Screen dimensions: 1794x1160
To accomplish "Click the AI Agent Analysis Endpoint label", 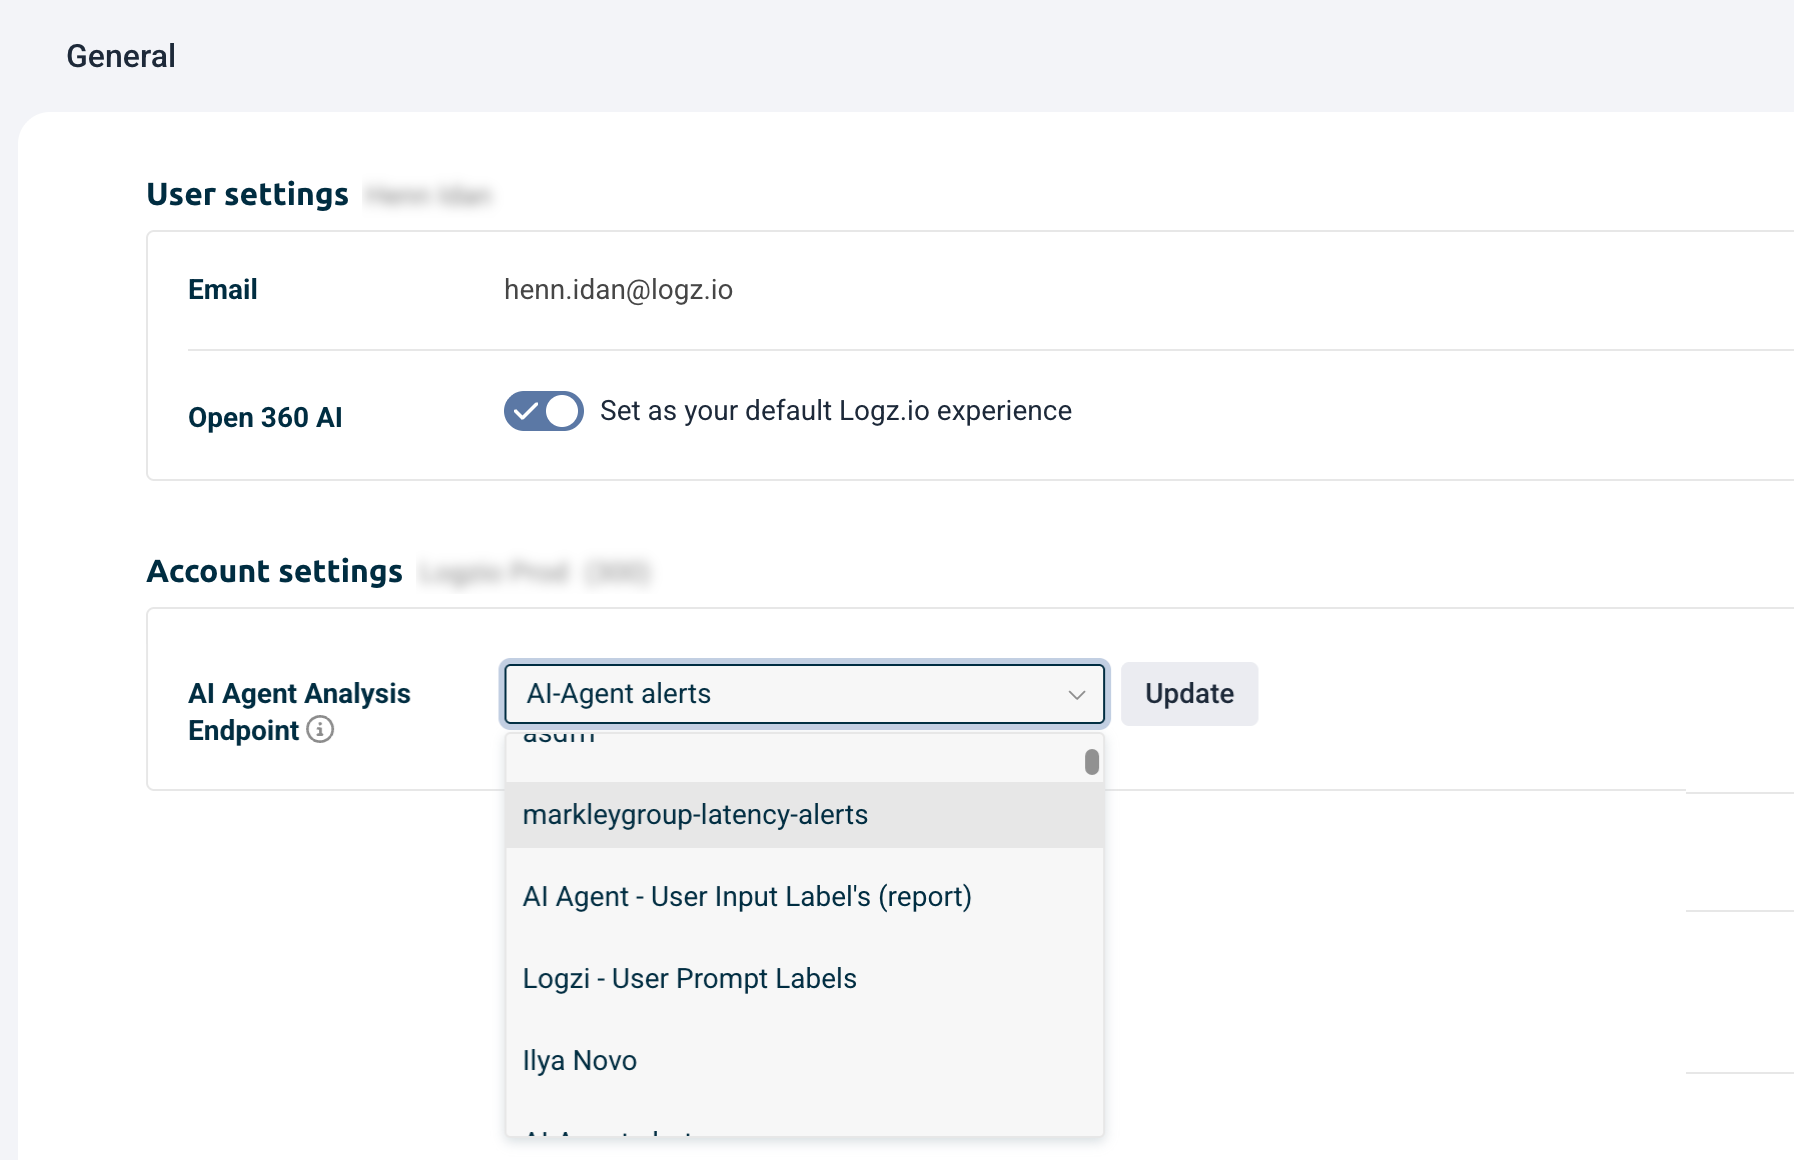I will click(298, 694).
